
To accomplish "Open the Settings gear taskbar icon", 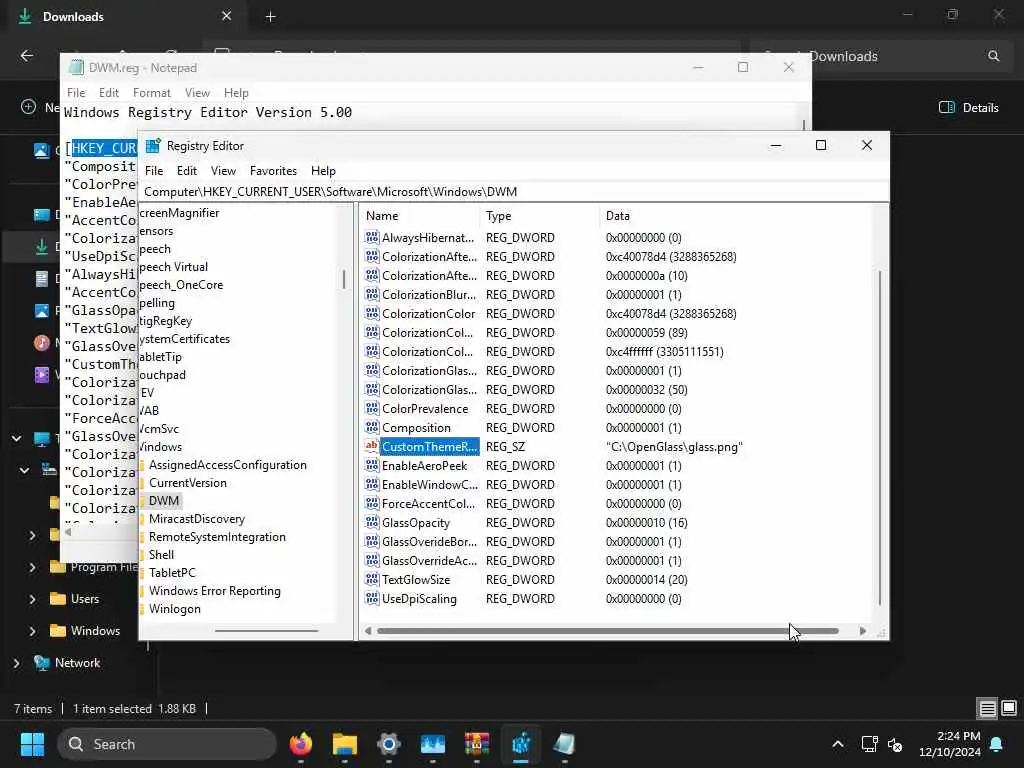I will pyautogui.click(x=389, y=744).
